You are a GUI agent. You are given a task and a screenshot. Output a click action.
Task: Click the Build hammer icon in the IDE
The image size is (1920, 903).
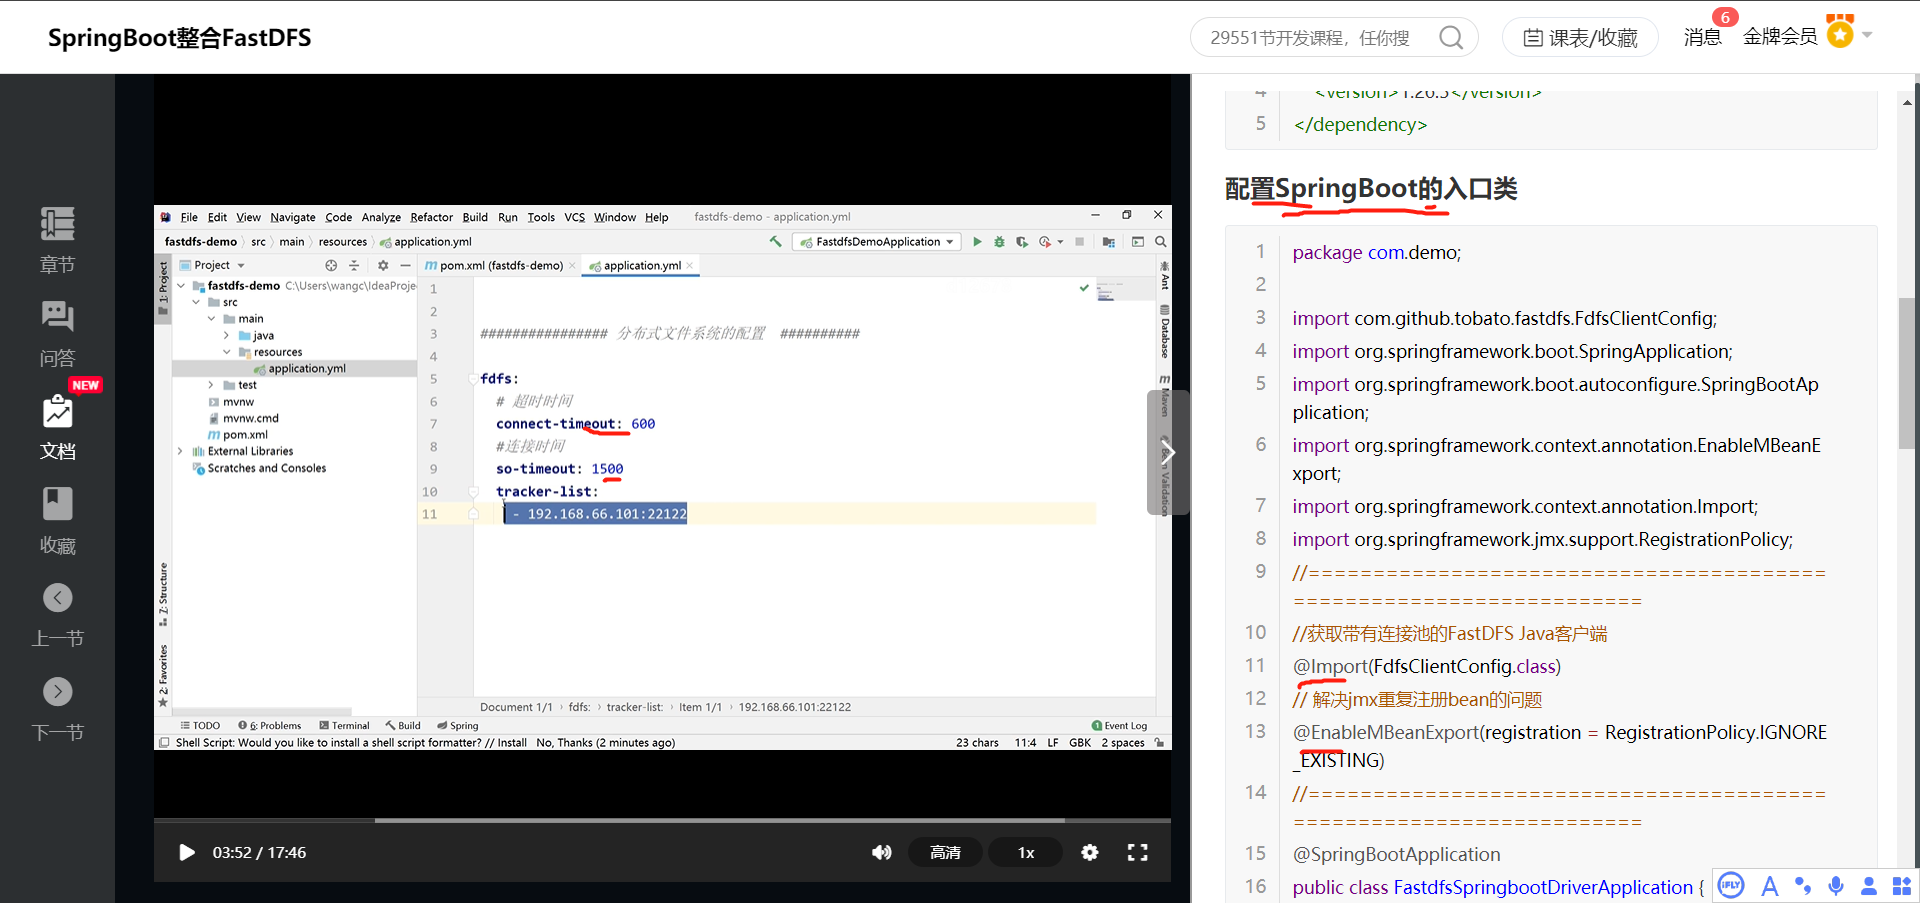[775, 242]
